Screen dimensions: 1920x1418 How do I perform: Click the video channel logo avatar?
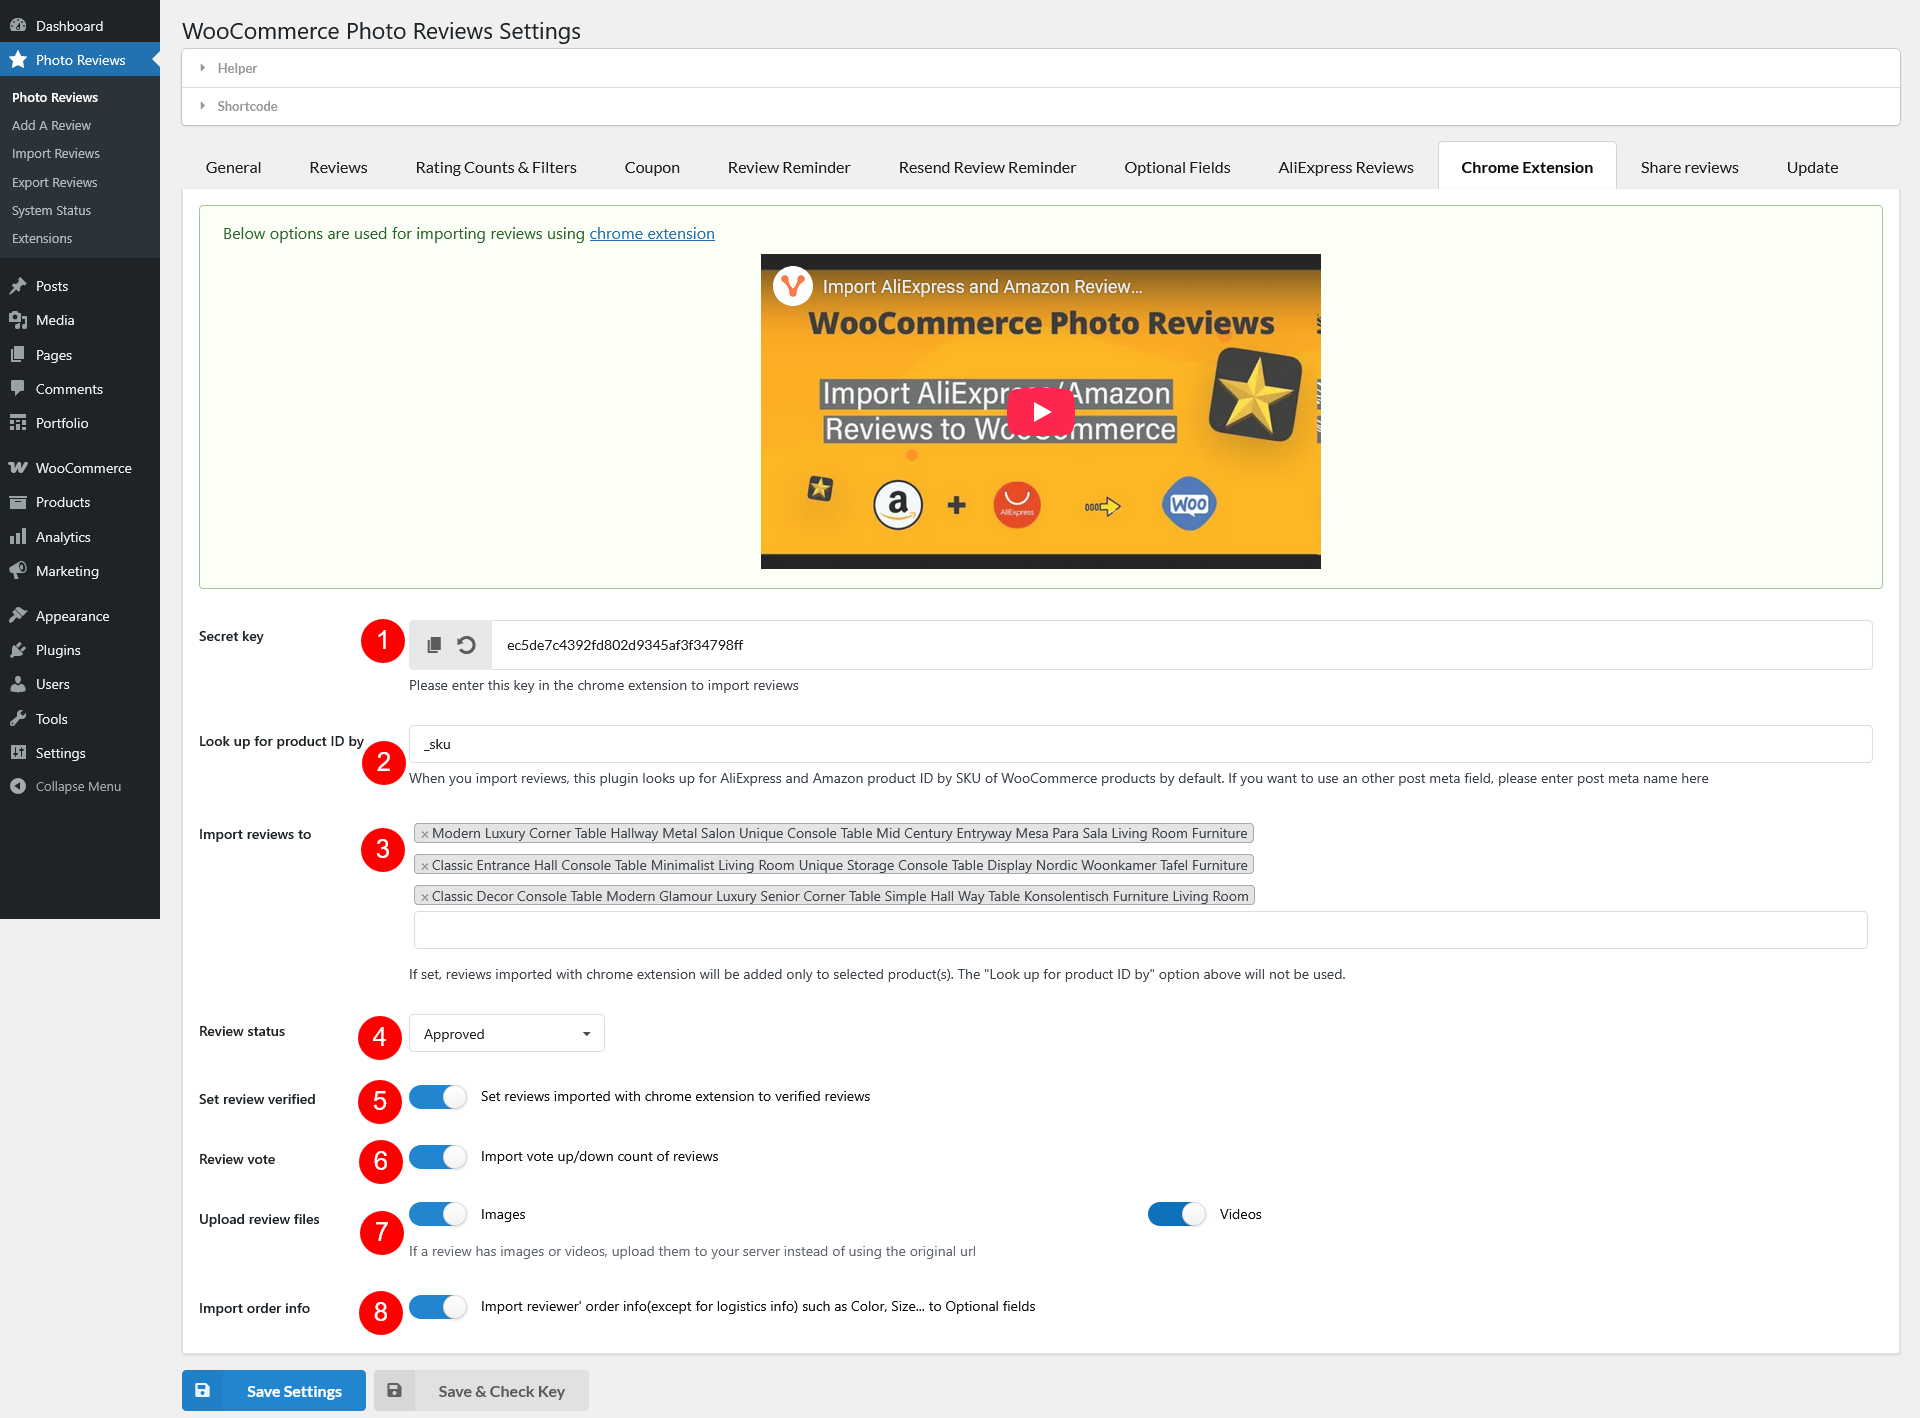(x=793, y=286)
